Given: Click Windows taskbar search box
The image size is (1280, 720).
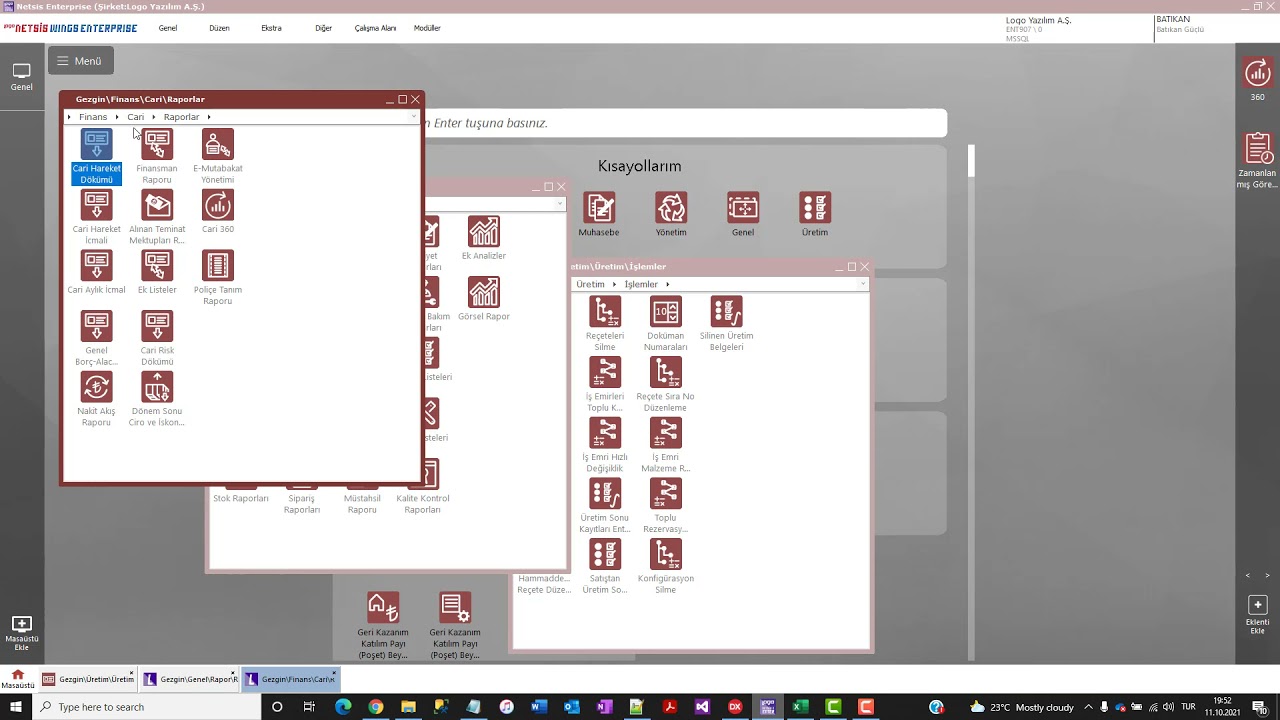Looking at the screenshot, I should click(x=147, y=707).
